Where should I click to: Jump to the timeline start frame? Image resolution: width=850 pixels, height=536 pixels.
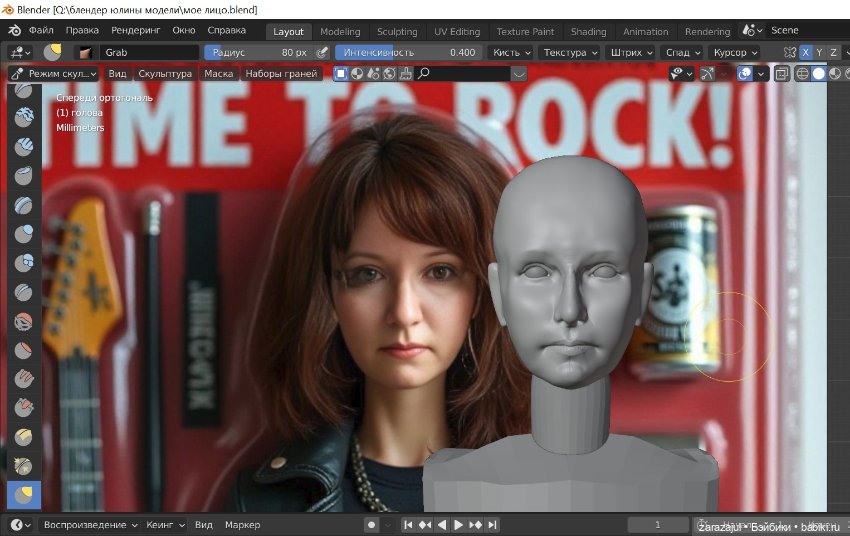pos(408,525)
